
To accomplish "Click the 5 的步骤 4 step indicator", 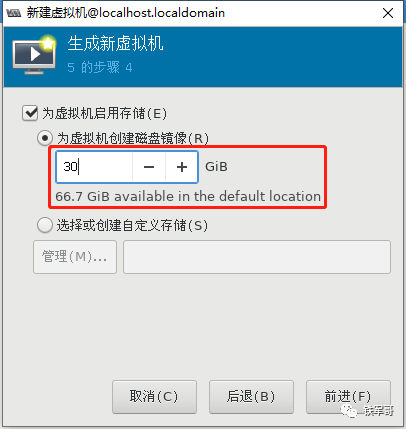I will pyautogui.click(x=100, y=68).
